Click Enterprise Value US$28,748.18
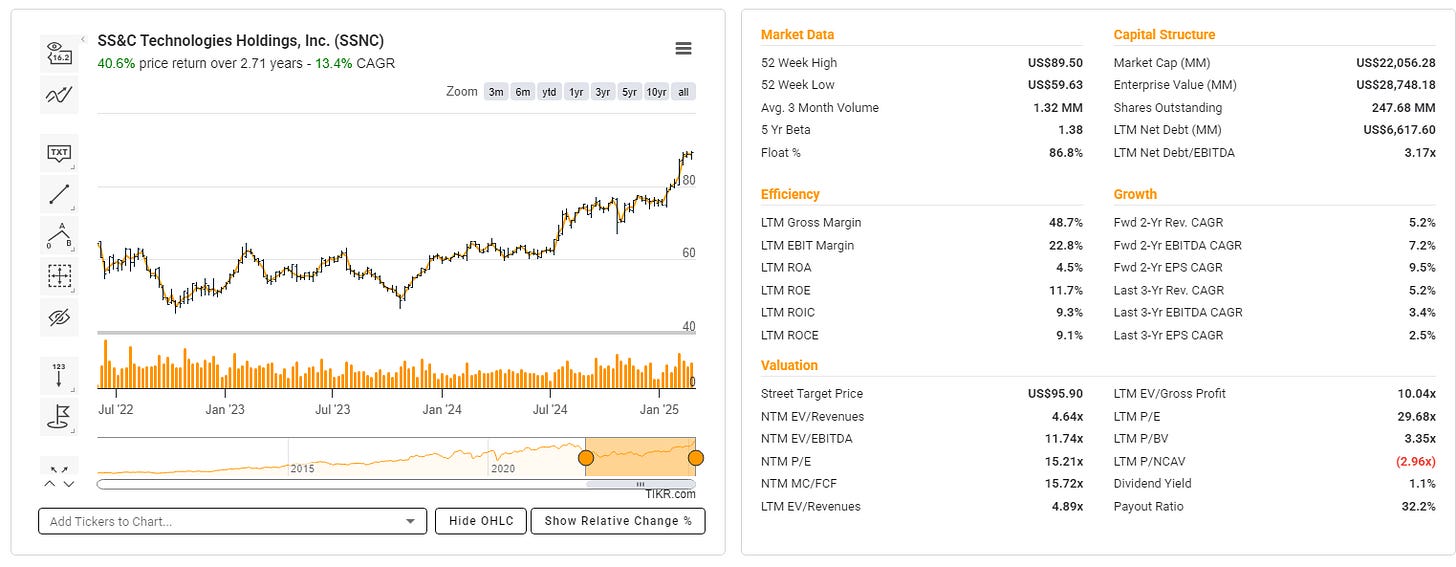 (1396, 85)
